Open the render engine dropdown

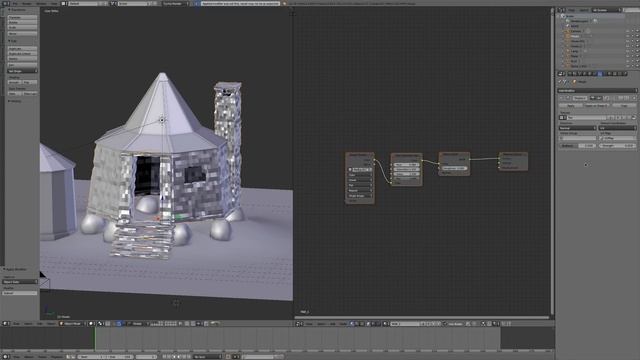click(x=176, y=3)
